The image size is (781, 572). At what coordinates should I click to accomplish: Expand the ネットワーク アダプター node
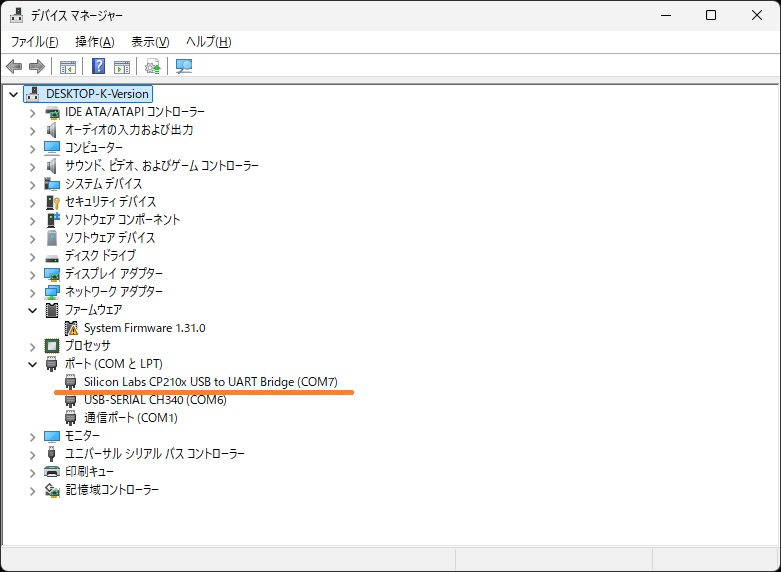pyautogui.click(x=33, y=292)
